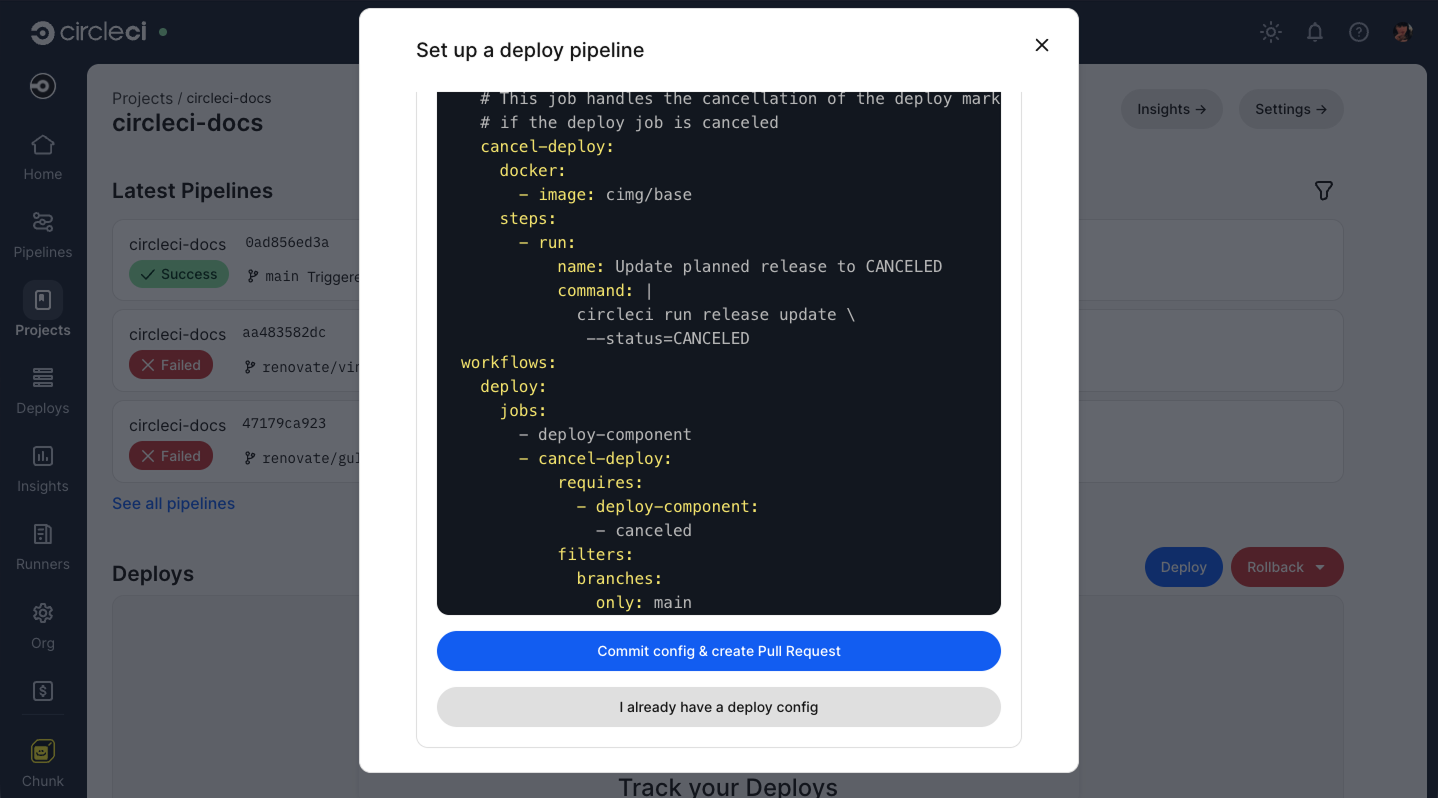Open Insights from the sidebar
Viewport: 1438px width, 798px height.
[x=42, y=468]
